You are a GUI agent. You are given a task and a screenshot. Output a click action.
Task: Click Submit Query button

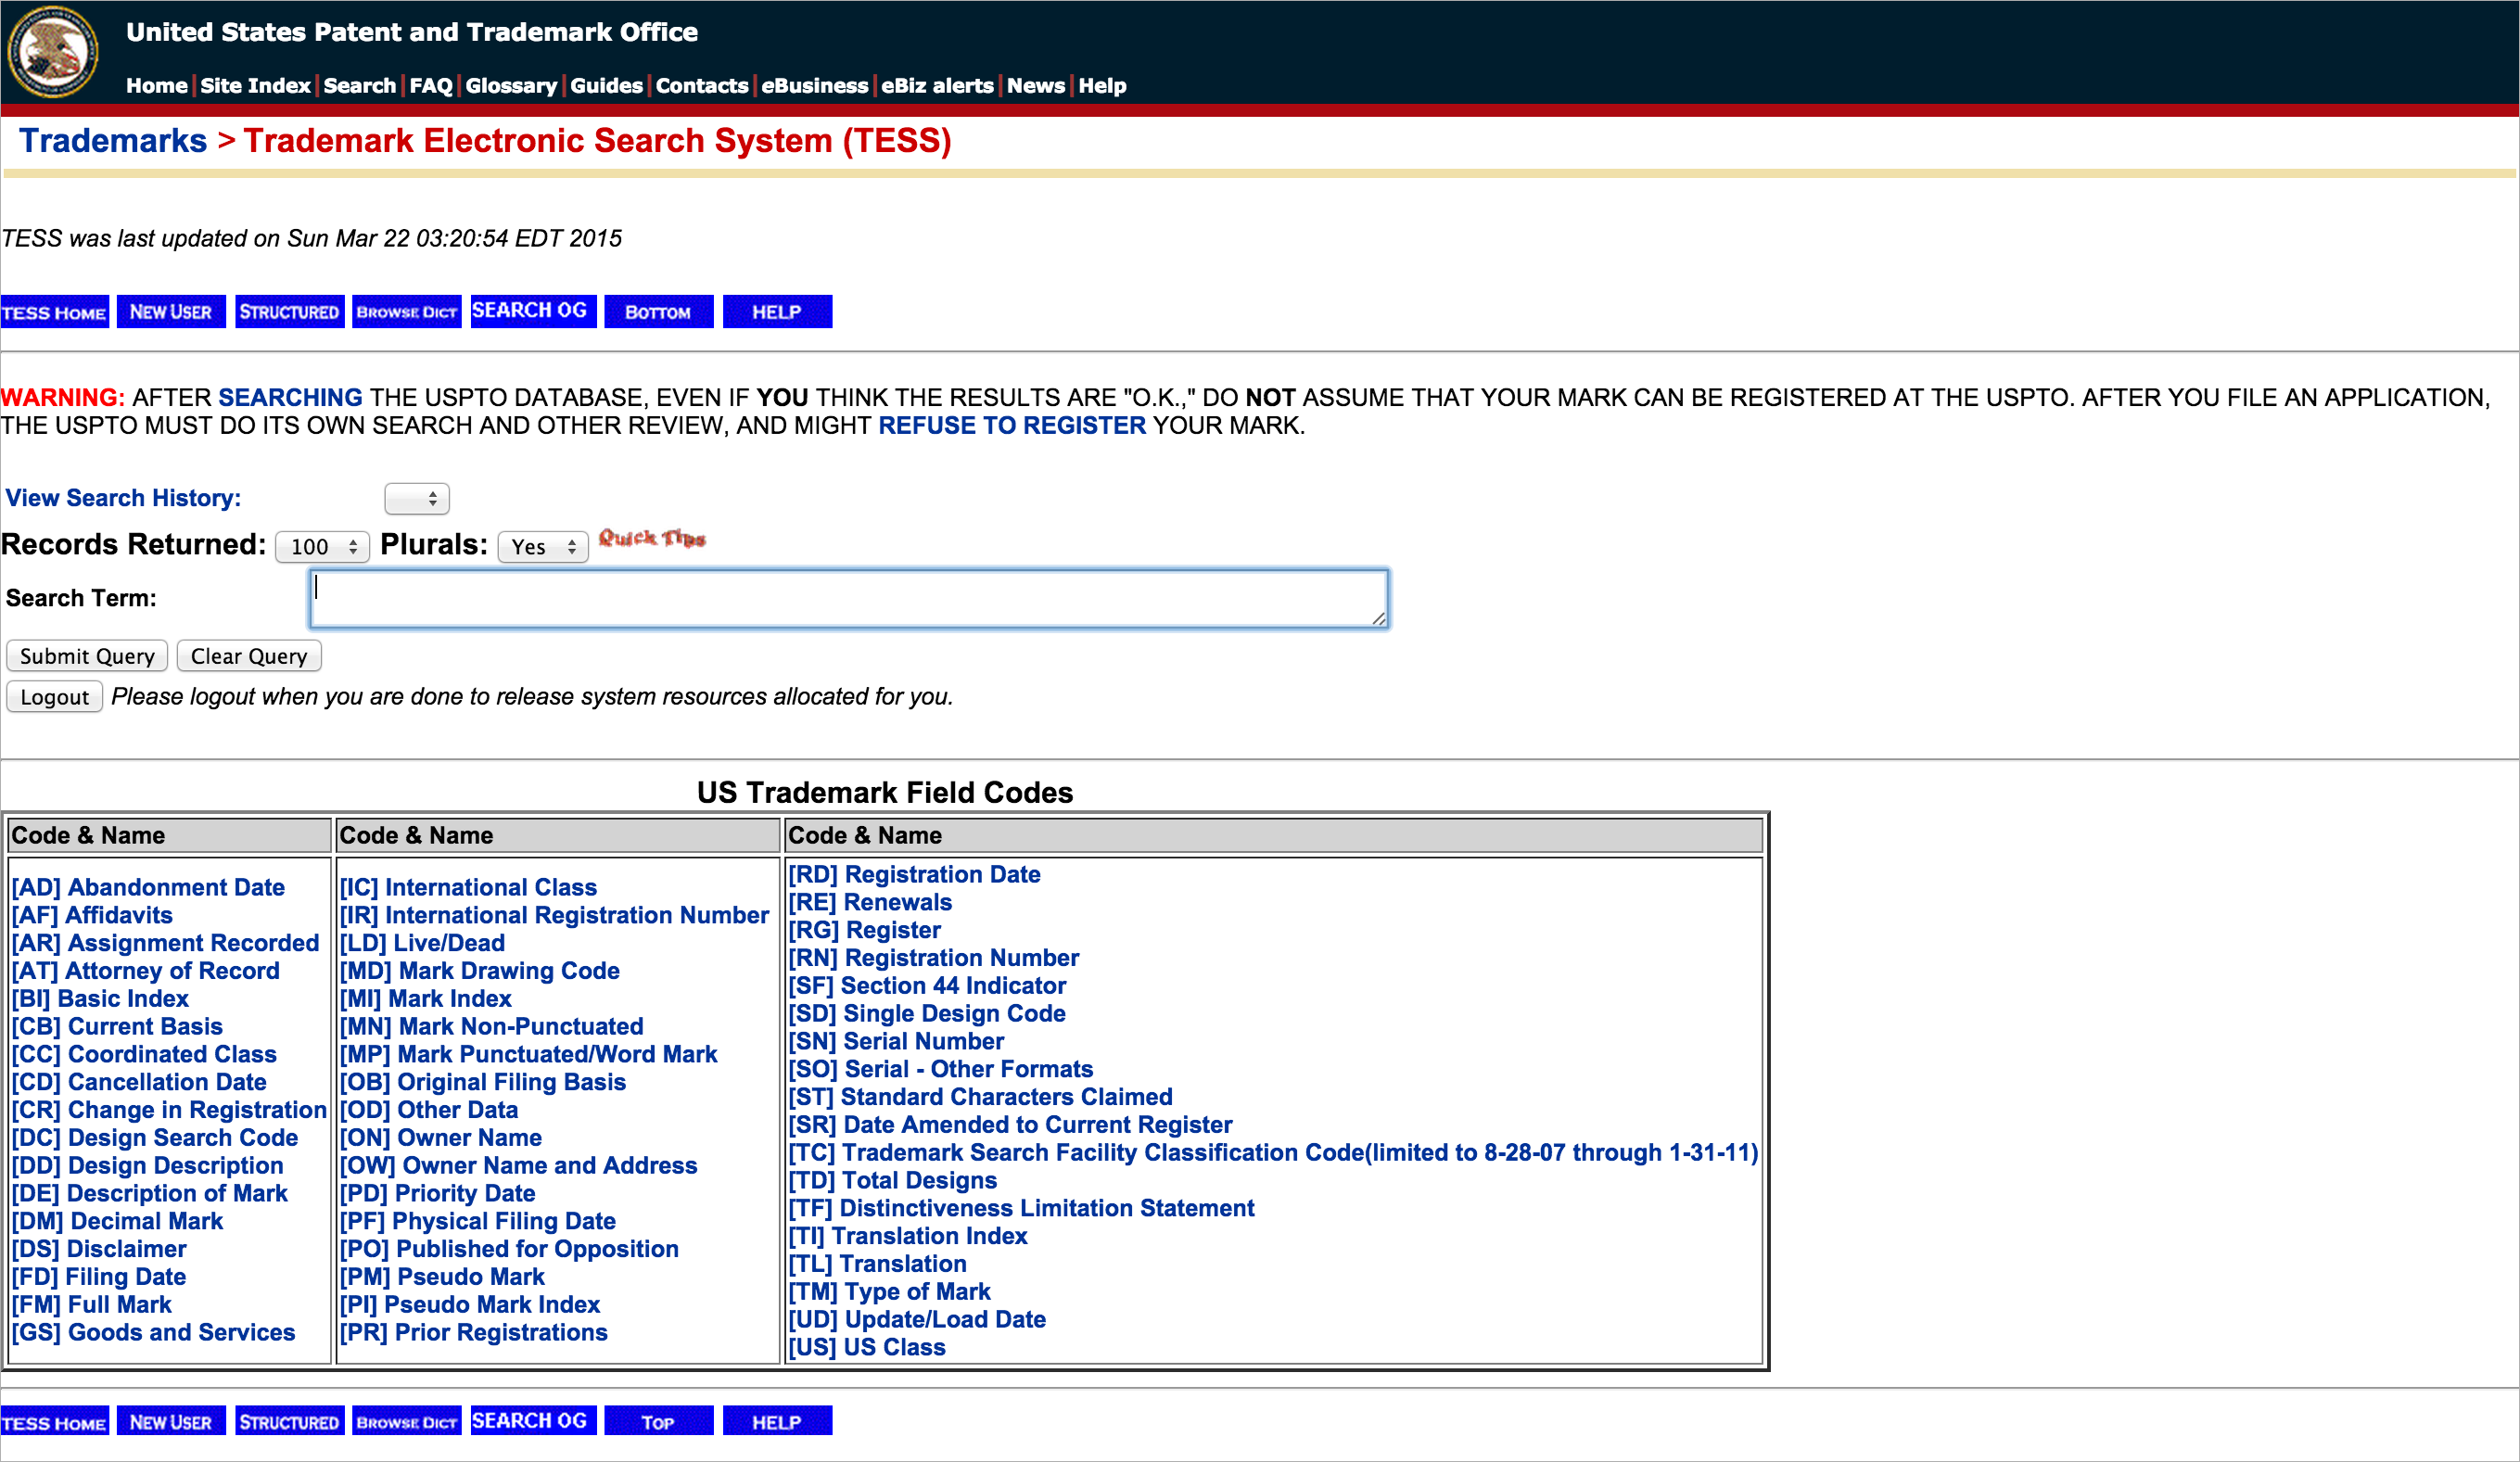pyautogui.click(x=87, y=656)
